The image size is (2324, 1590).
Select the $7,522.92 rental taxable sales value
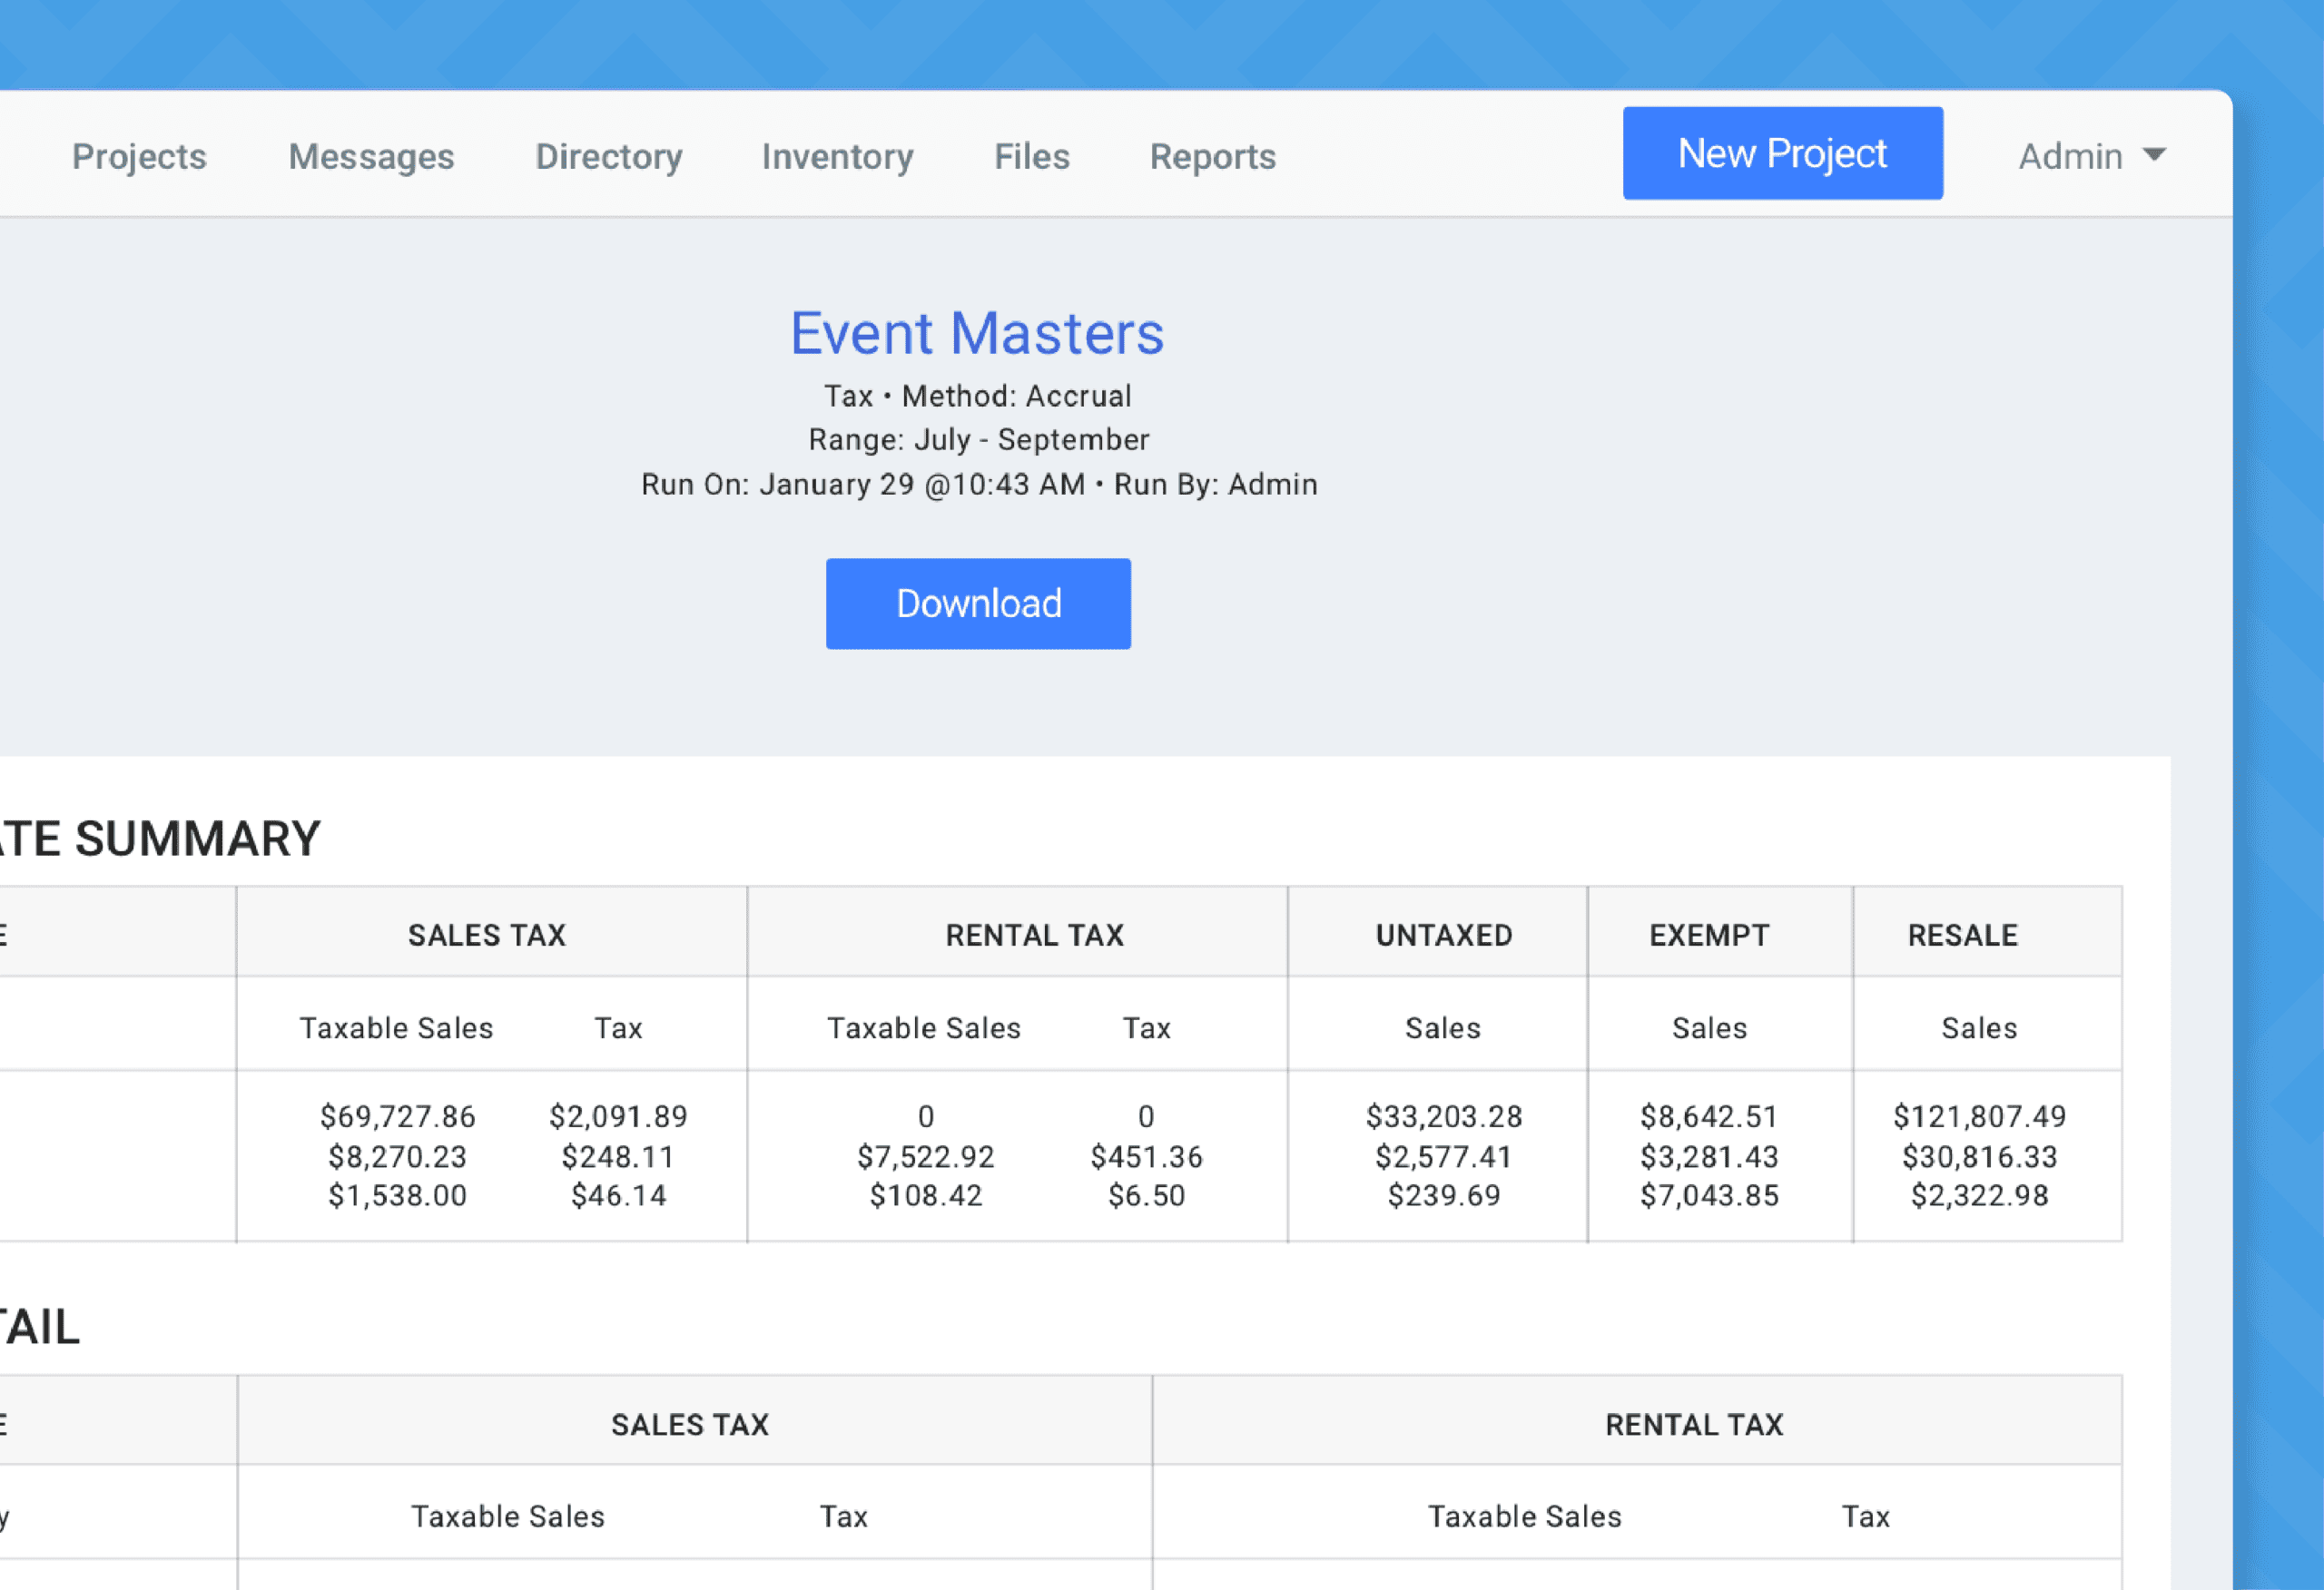pyautogui.click(x=926, y=1157)
